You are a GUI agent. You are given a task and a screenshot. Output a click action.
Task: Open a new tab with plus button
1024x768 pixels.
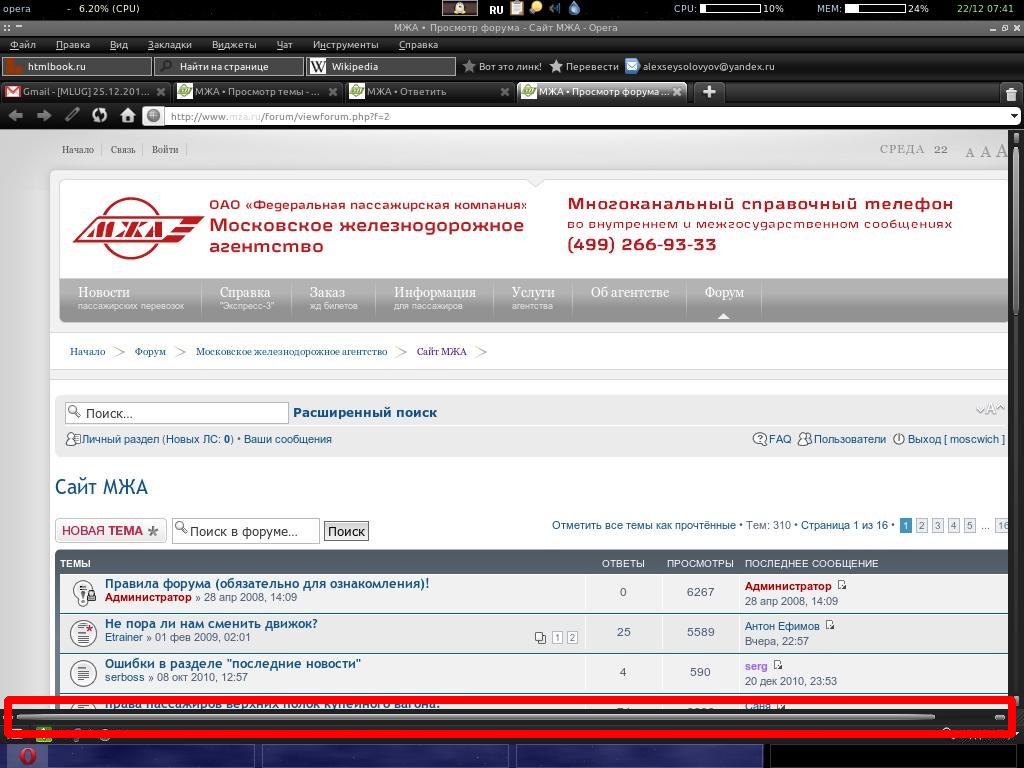(709, 92)
